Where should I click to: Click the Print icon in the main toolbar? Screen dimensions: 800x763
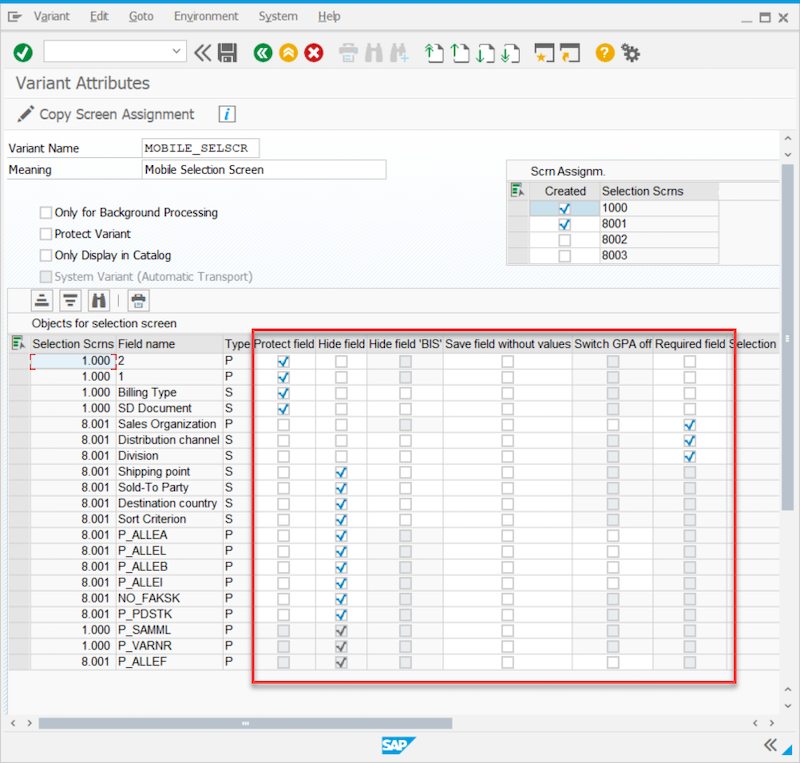[348, 53]
